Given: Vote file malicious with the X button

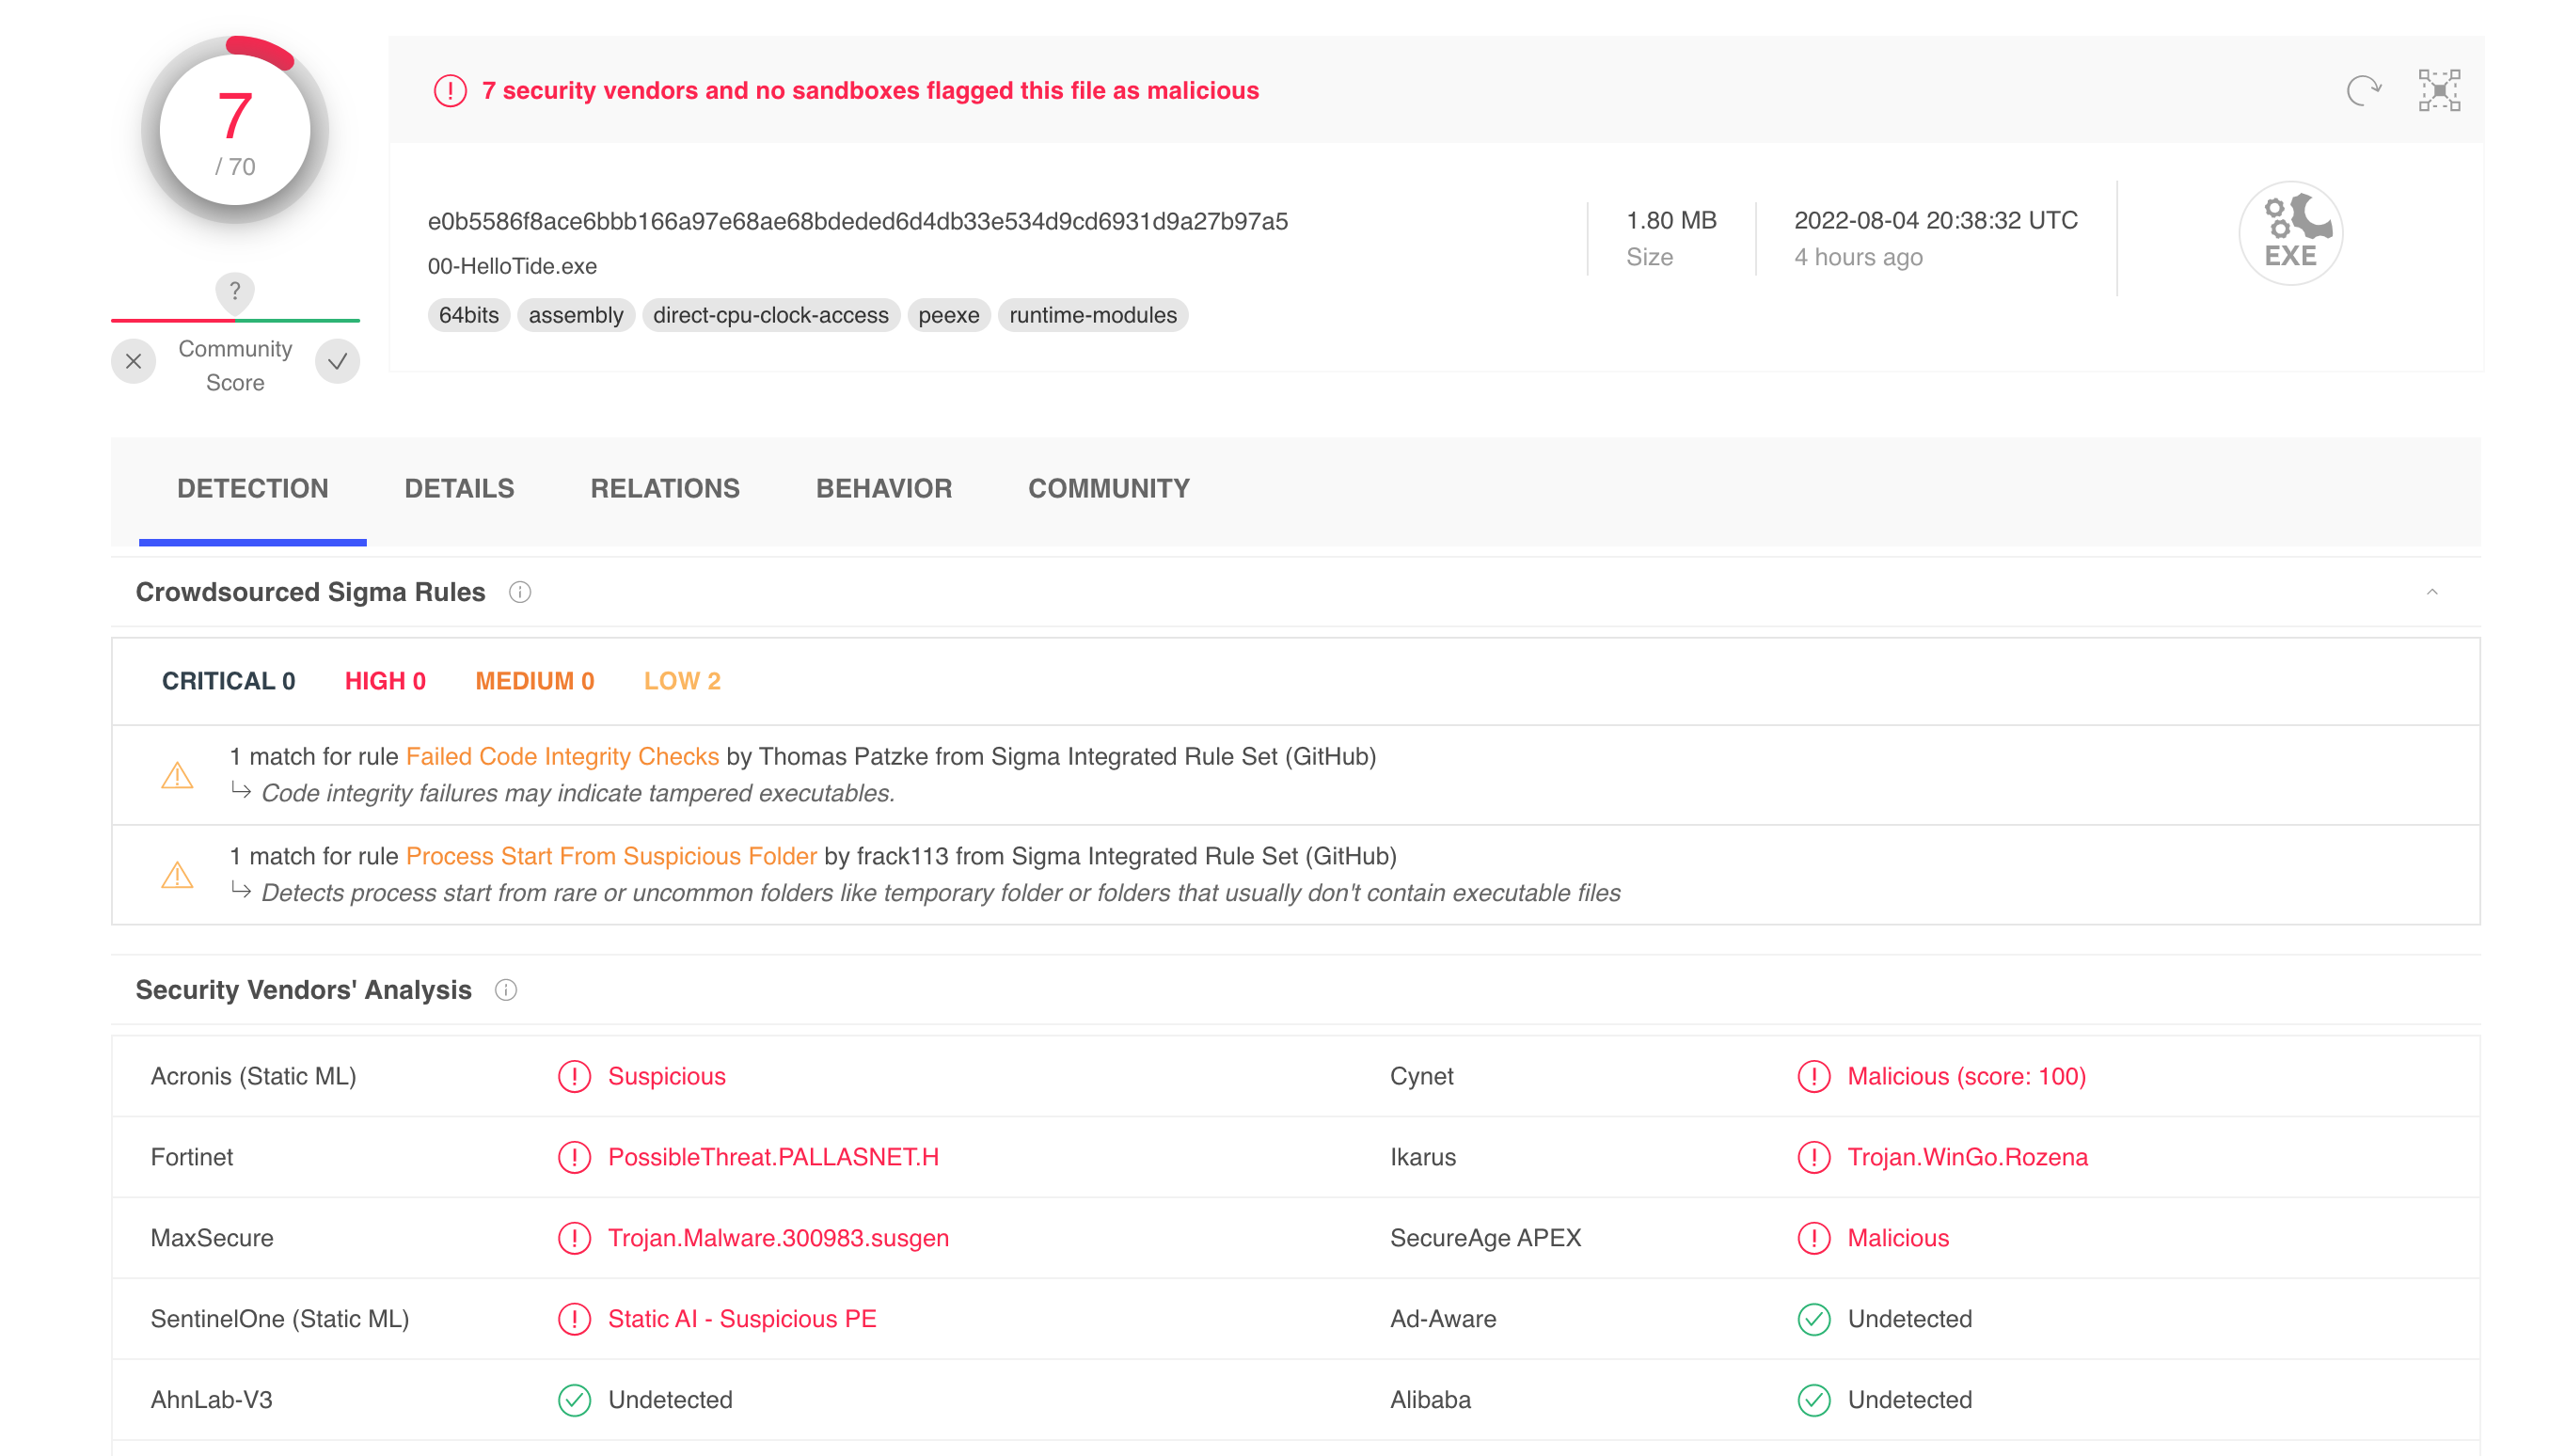Looking at the screenshot, I should (x=133, y=362).
